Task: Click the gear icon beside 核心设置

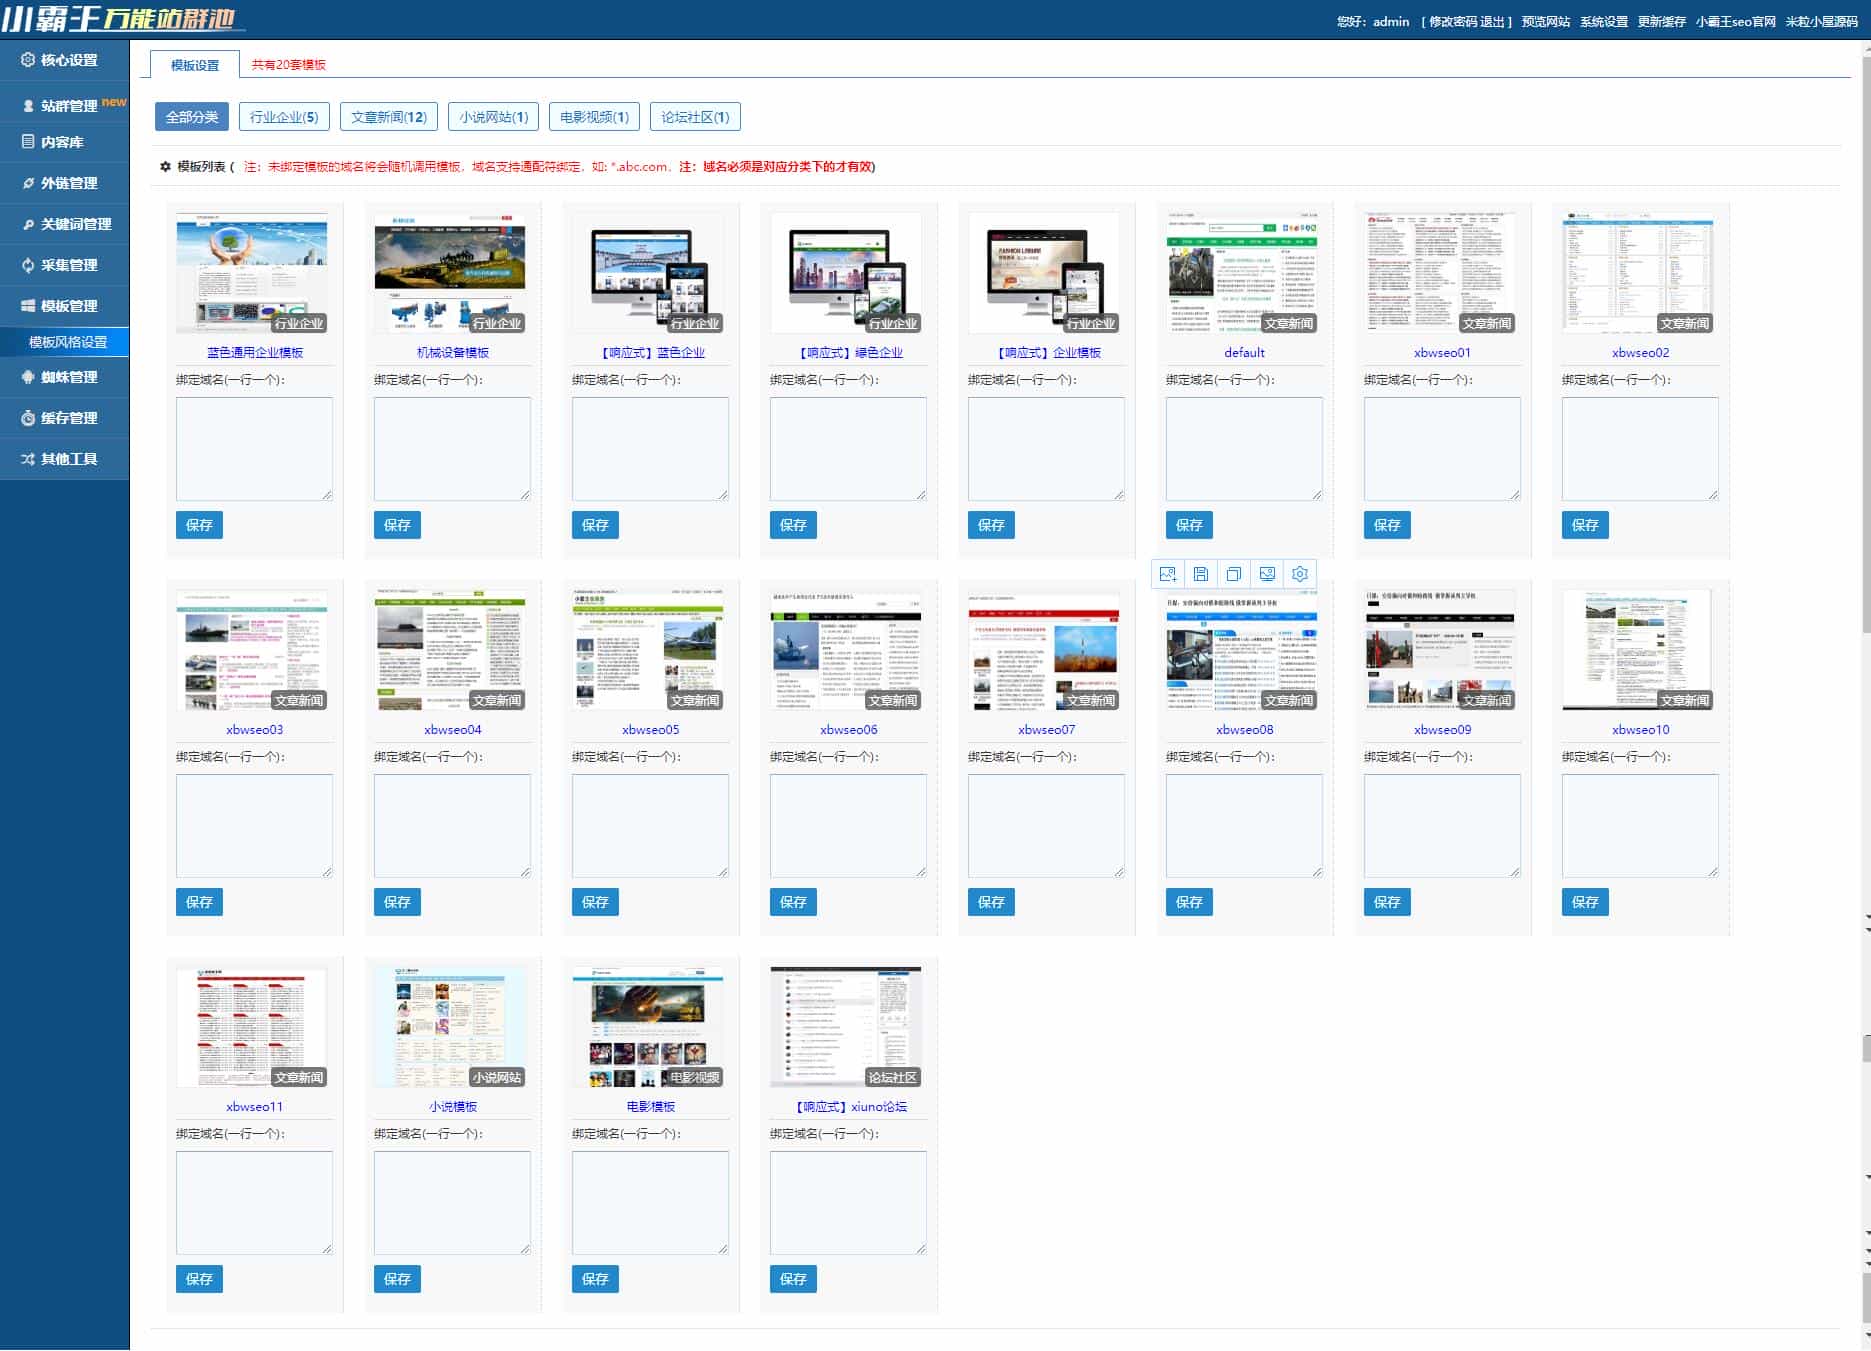Action: pyautogui.click(x=28, y=60)
